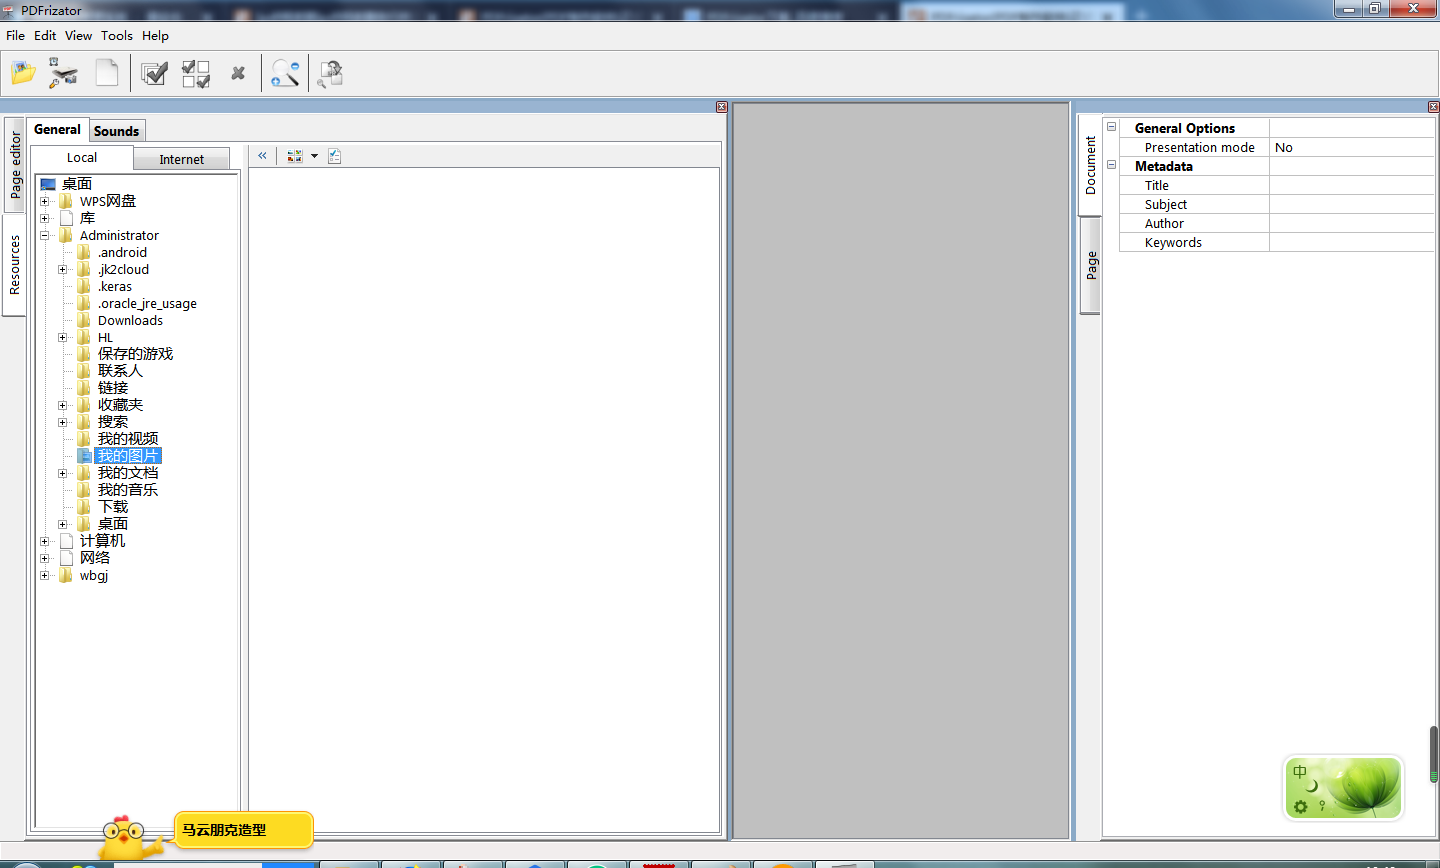The height and width of the screenshot is (868, 1440).
Task: Click the zoom magnifier icon
Action: click(x=285, y=73)
